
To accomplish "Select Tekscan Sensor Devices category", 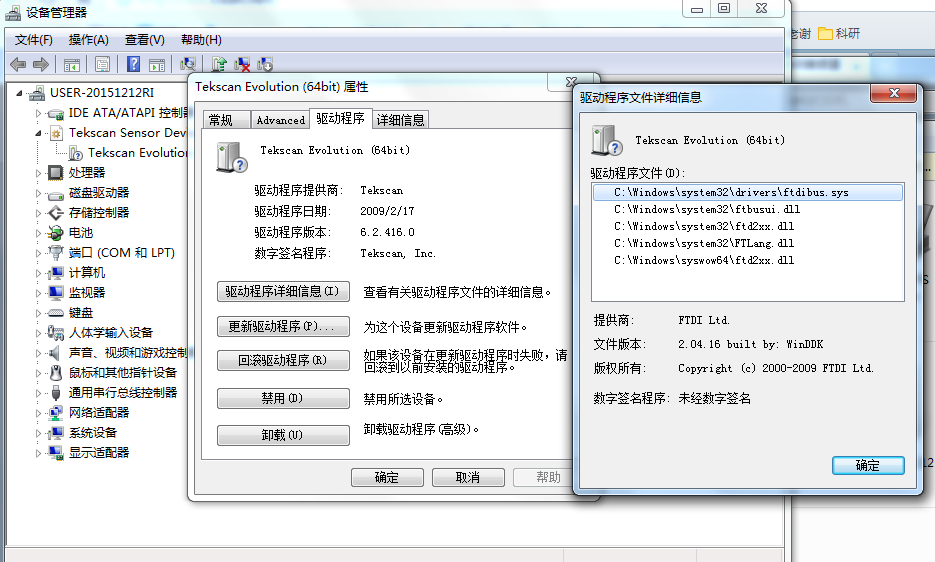I will (x=128, y=132).
